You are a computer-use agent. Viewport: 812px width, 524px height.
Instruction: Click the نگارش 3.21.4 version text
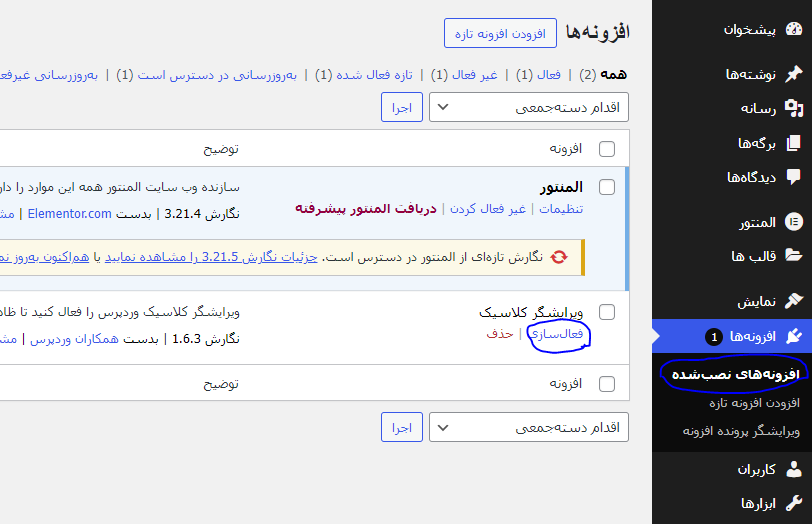point(202,214)
